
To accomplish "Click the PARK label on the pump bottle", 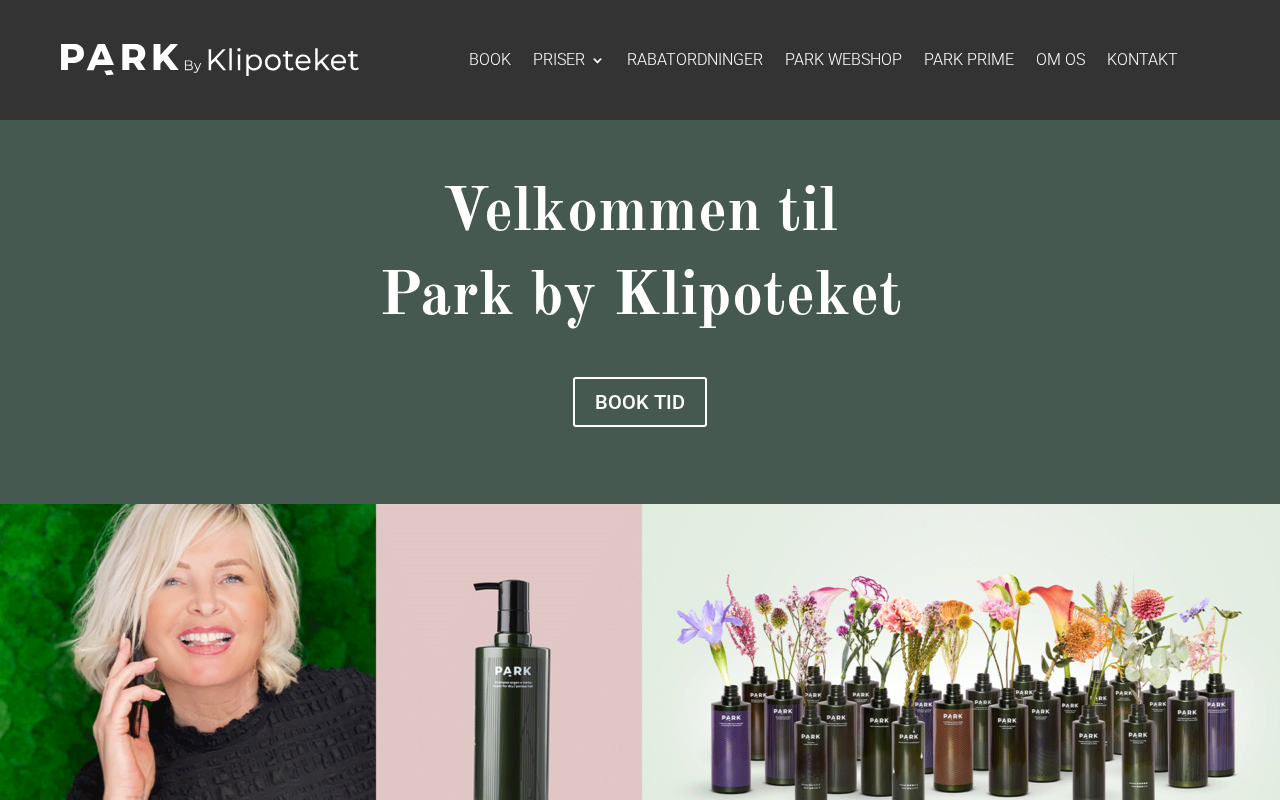I will click(513, 672).
